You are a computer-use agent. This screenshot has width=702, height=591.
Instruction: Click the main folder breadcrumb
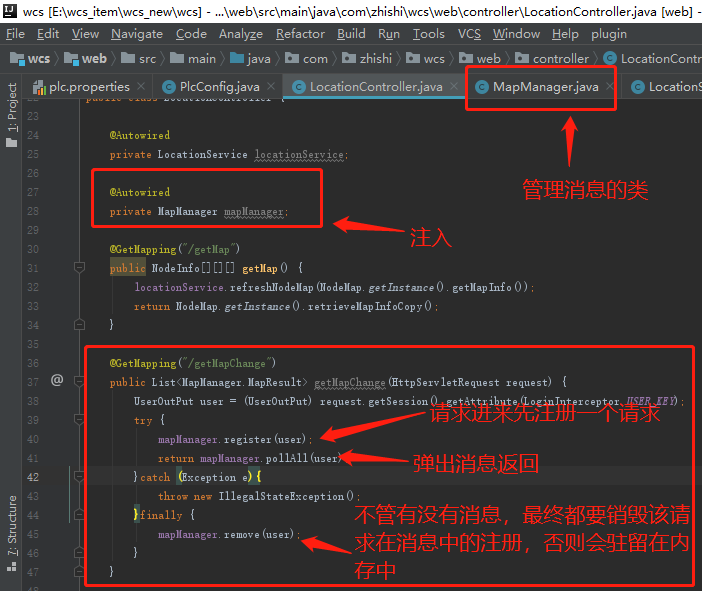193,59
